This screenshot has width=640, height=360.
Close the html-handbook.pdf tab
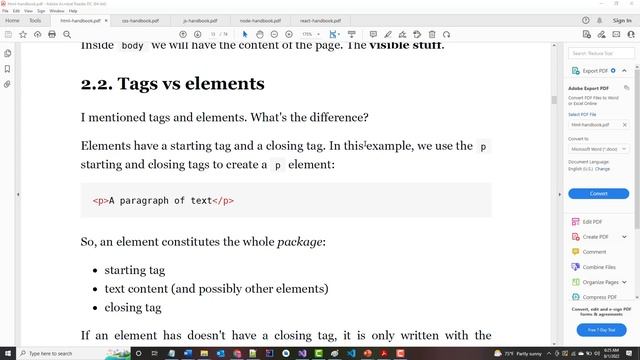point(106,21)
